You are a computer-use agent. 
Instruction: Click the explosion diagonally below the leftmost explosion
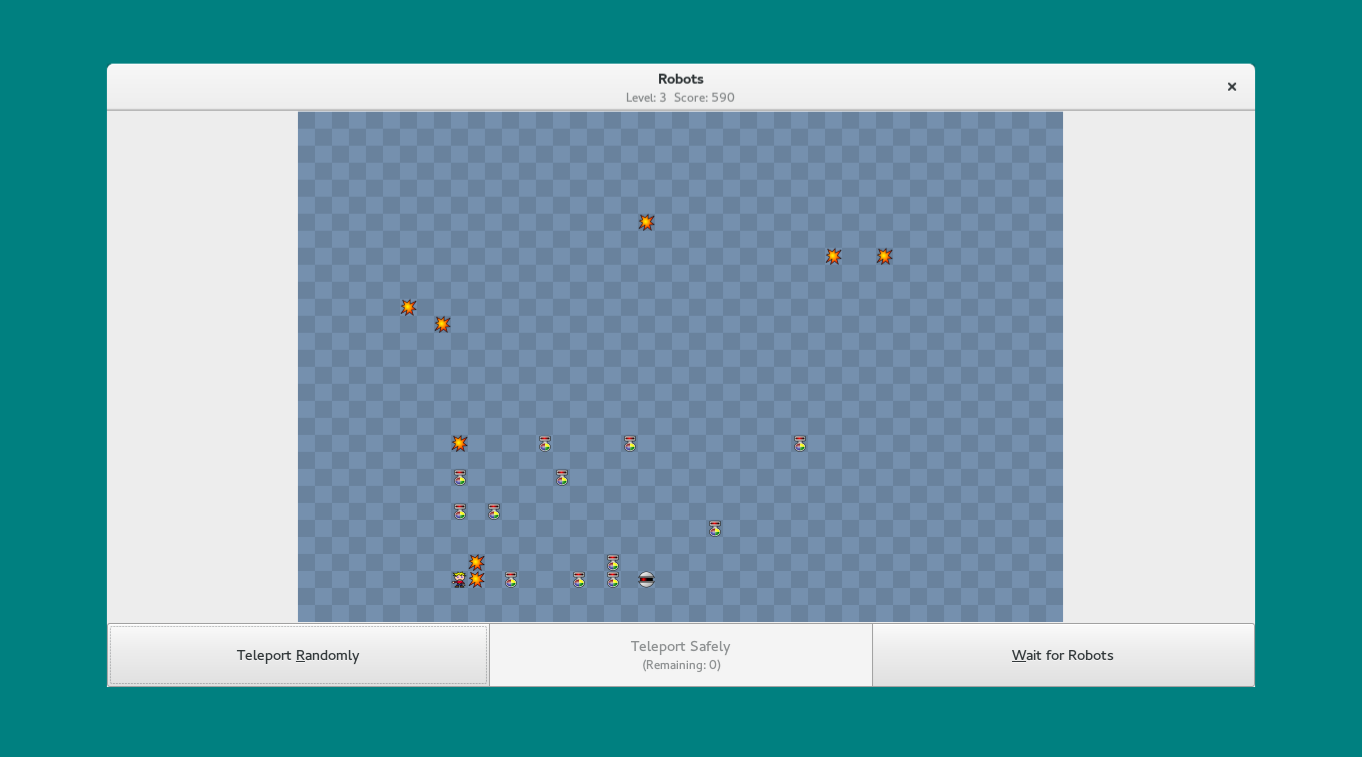[442, 324]
